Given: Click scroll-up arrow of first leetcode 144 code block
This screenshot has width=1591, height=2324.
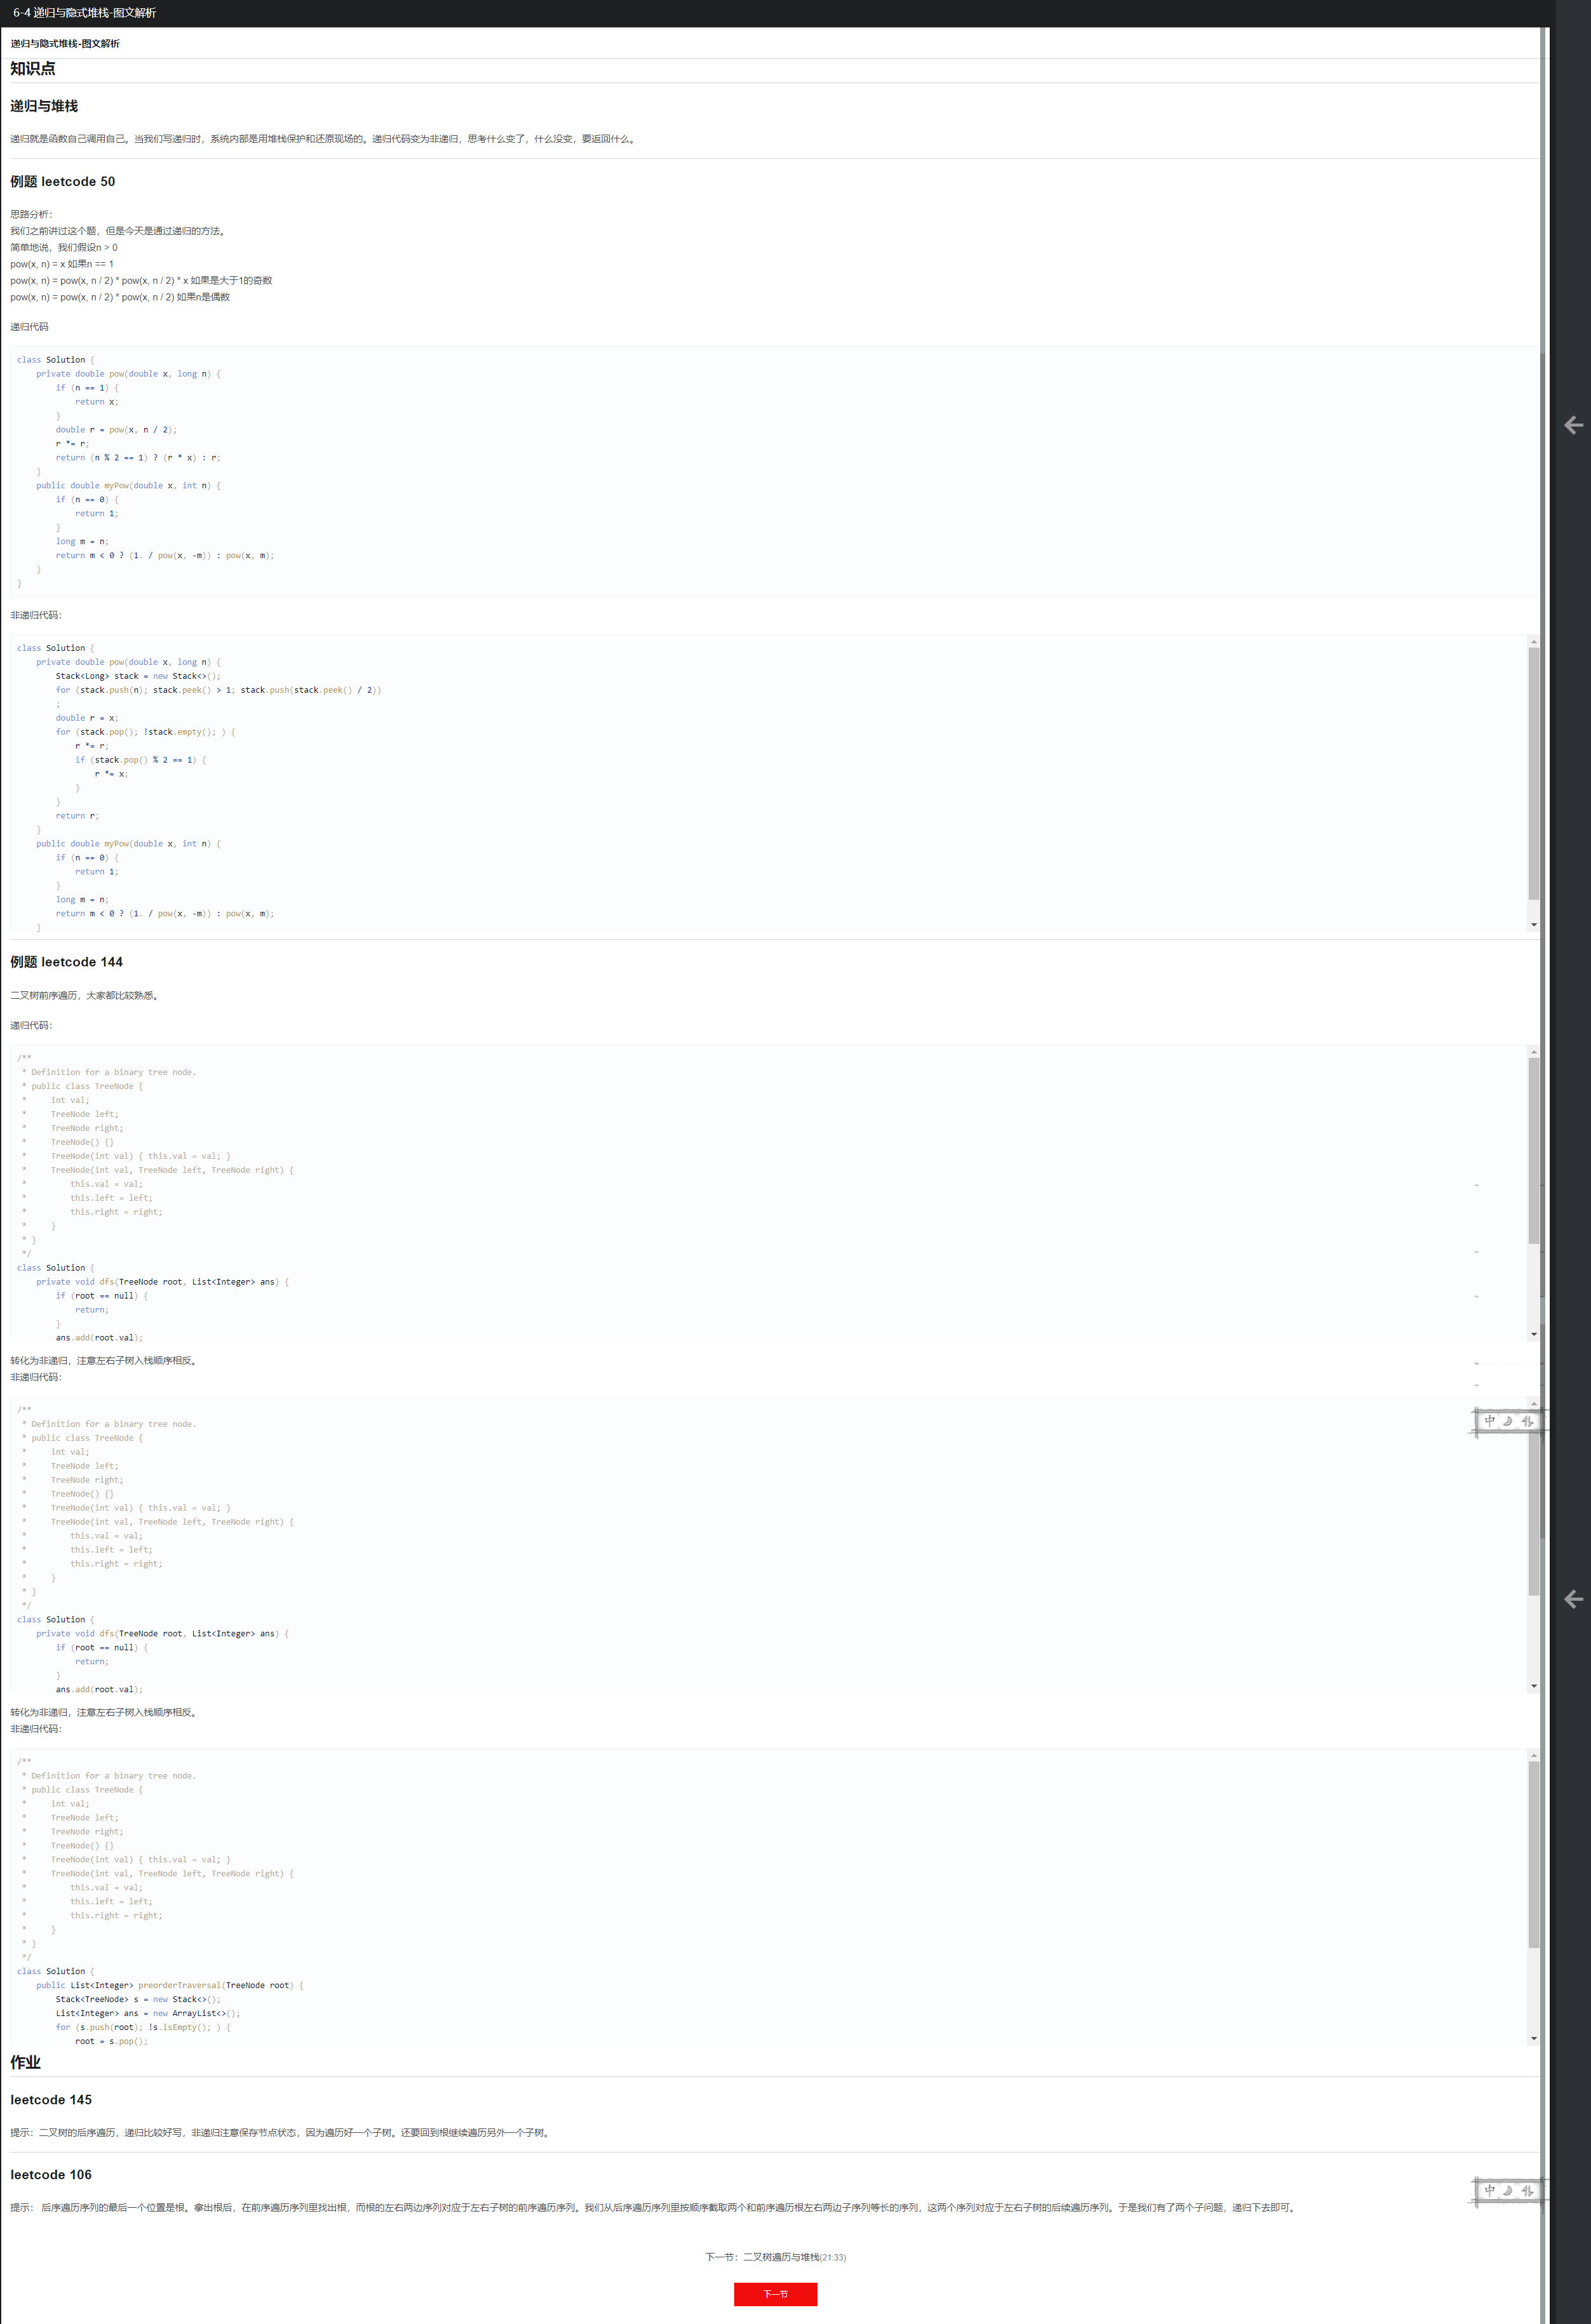Looking at the screenshot, I should [x=1533, y=1052].
